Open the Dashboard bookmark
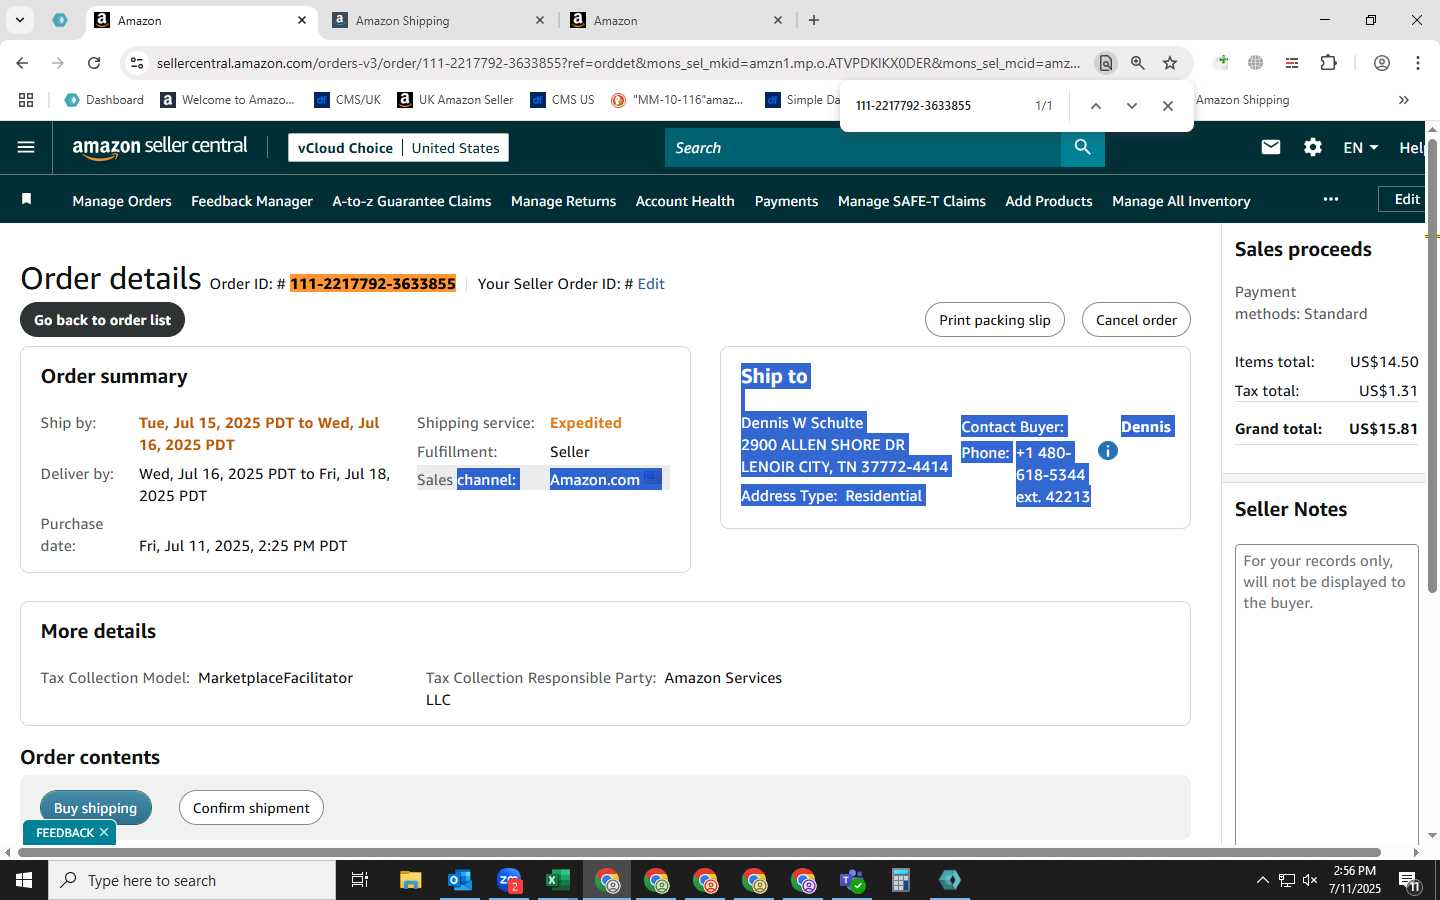 (x=103, y=100)
